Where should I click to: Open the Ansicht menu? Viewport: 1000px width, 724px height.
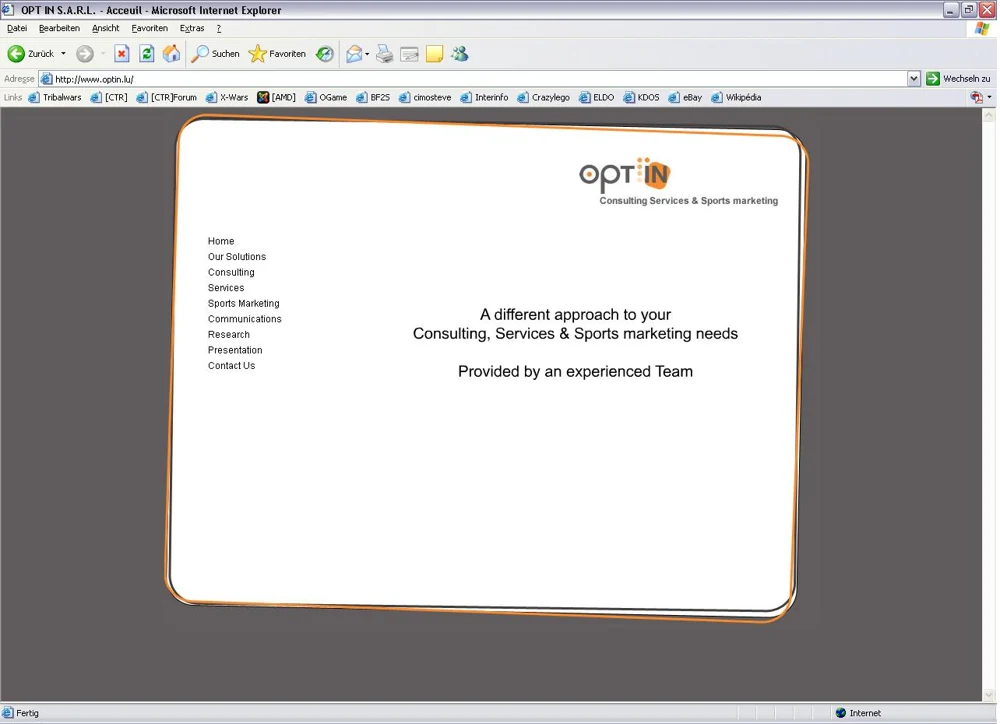105,28
